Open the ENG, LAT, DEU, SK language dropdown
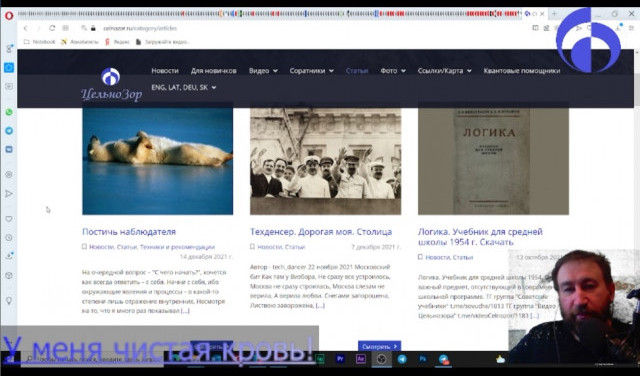The image size is (640, 376). [184, 87]
